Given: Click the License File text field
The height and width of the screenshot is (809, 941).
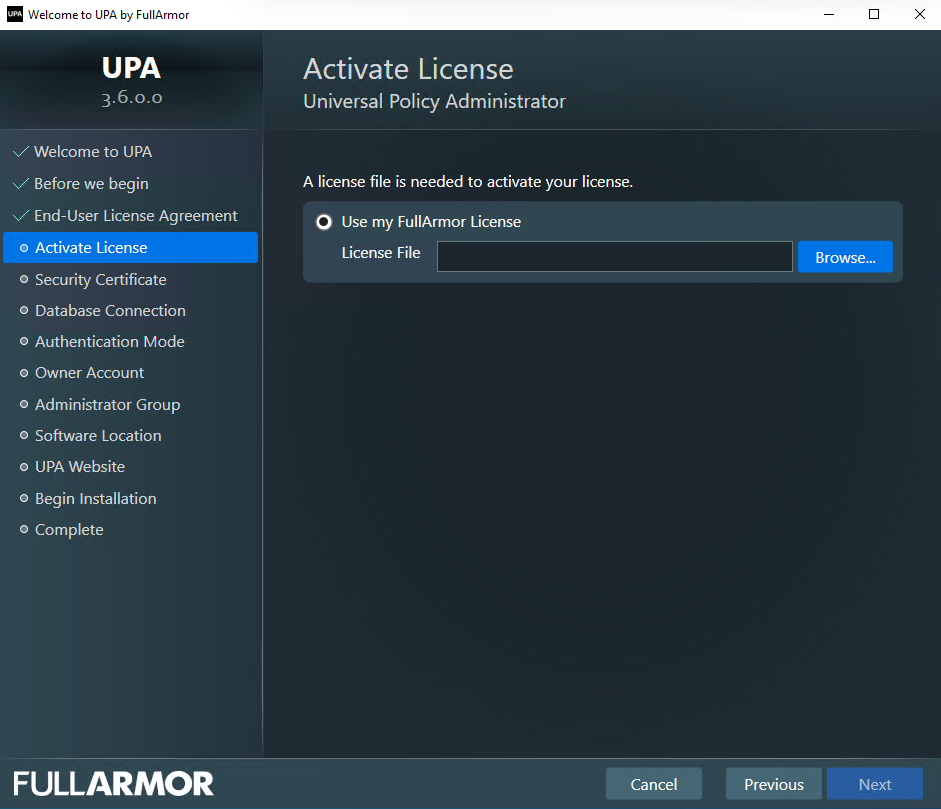Looking at the screenshot, I should pyautogui.click(x=614, y=257).
